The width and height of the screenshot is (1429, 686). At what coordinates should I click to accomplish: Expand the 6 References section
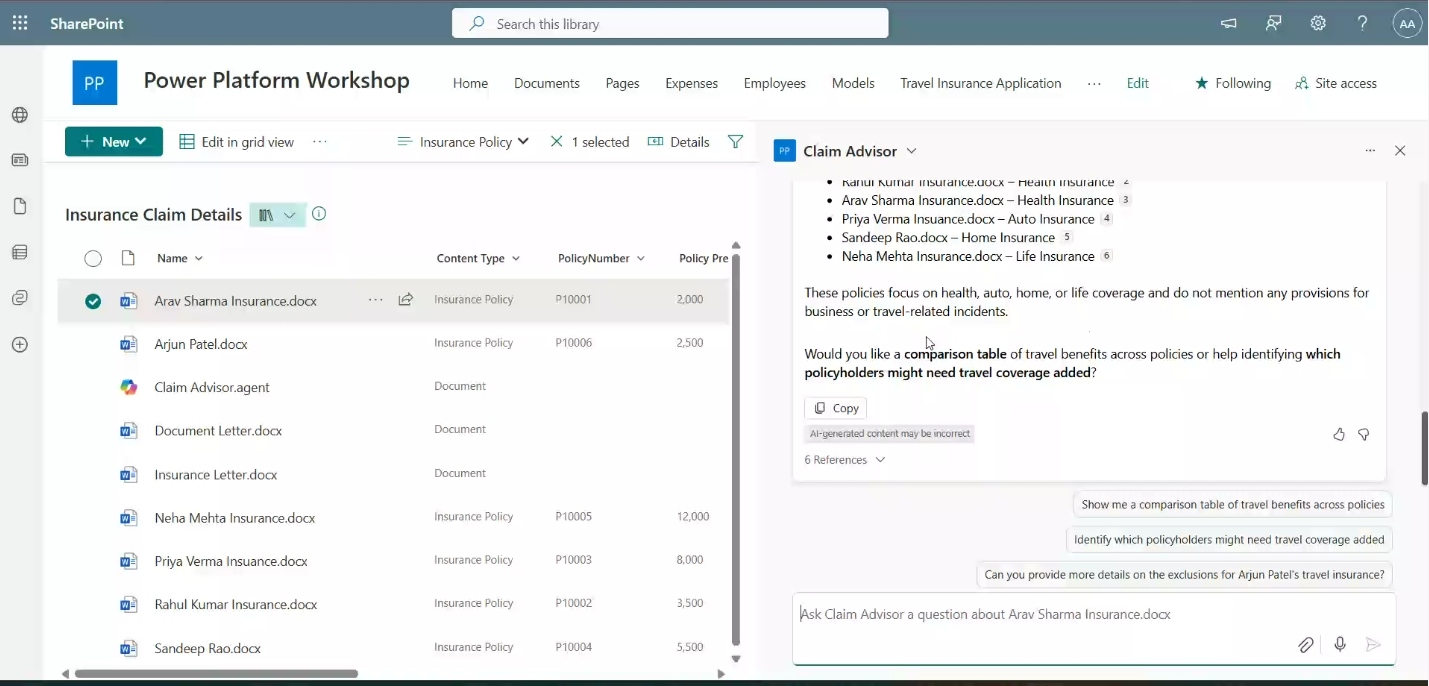845,460
